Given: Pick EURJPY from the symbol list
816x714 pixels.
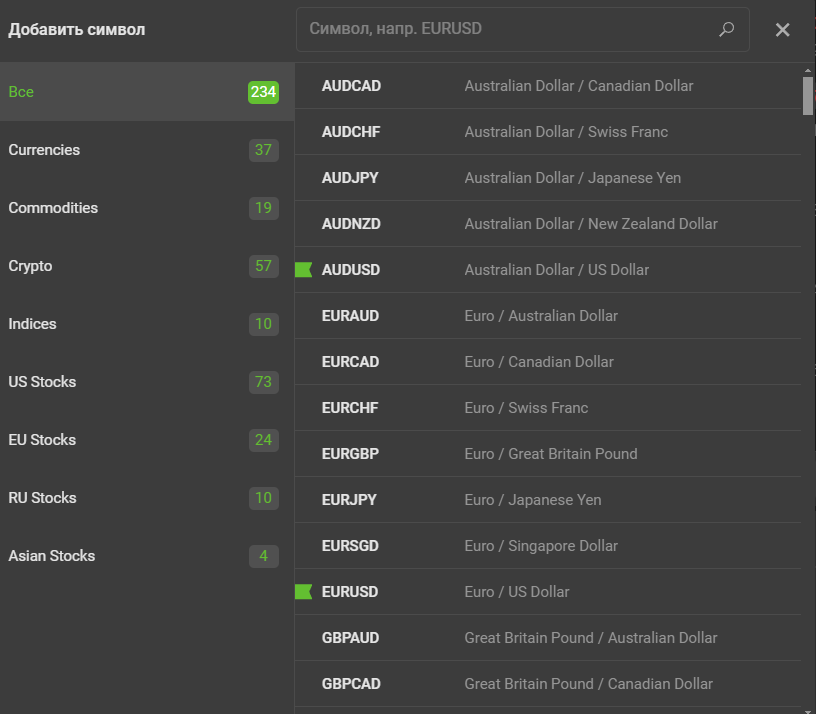Looking at the screenshot, I should click(x=546, y=500).
